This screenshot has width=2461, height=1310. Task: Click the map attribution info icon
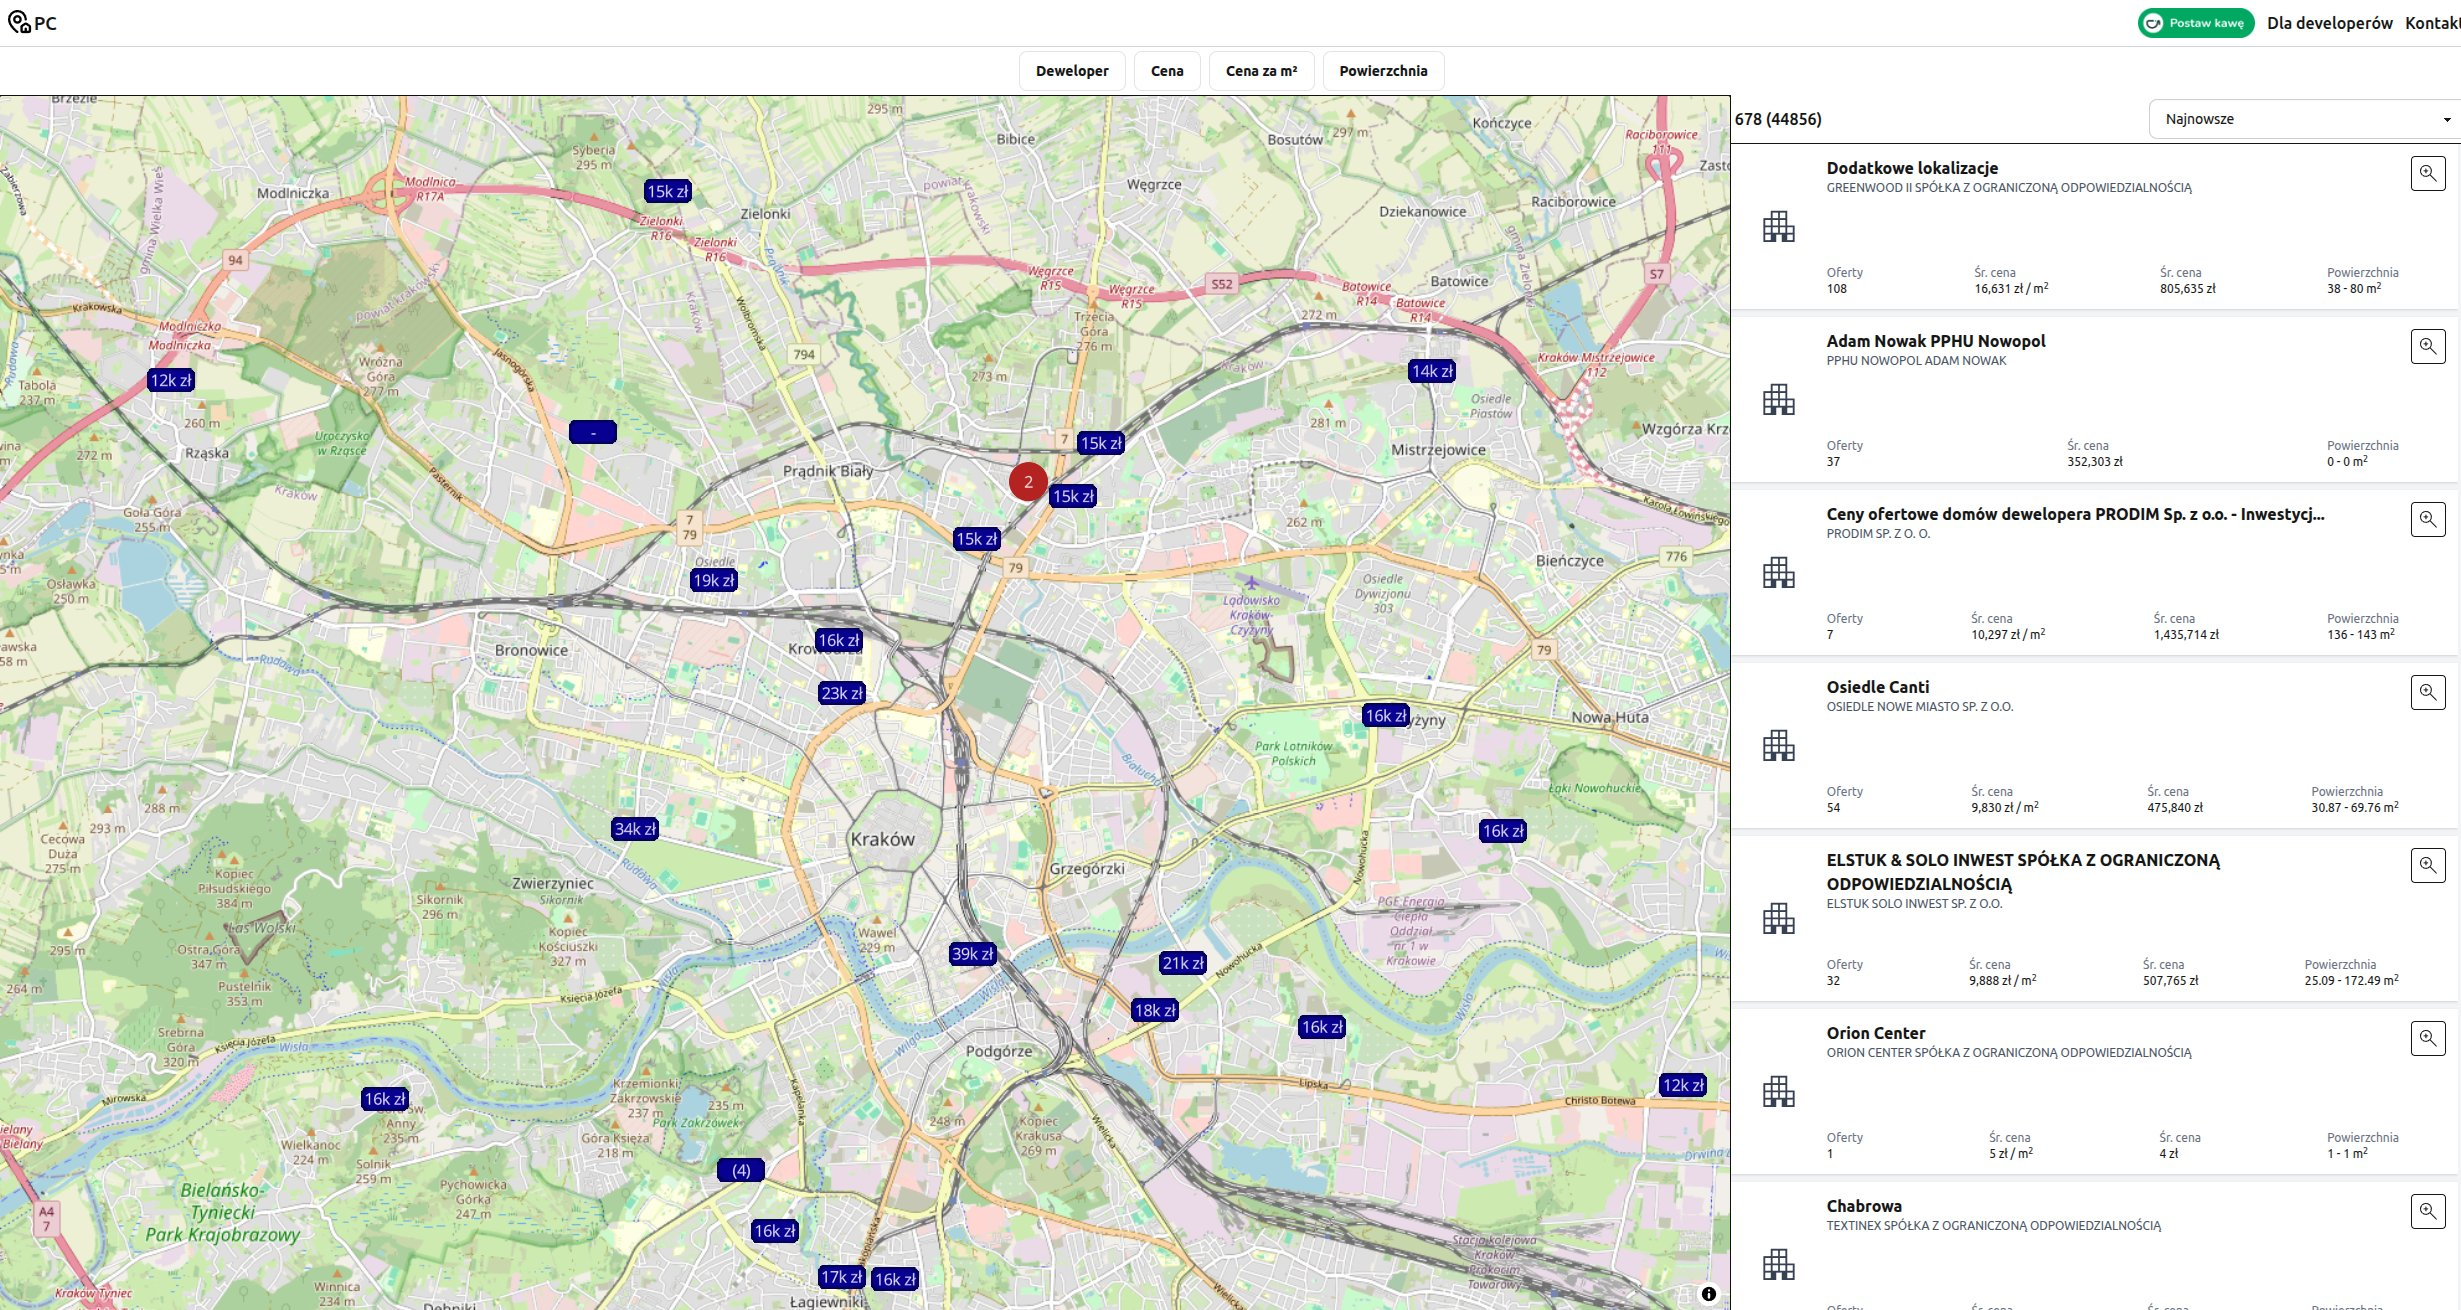[1709, 1294]
